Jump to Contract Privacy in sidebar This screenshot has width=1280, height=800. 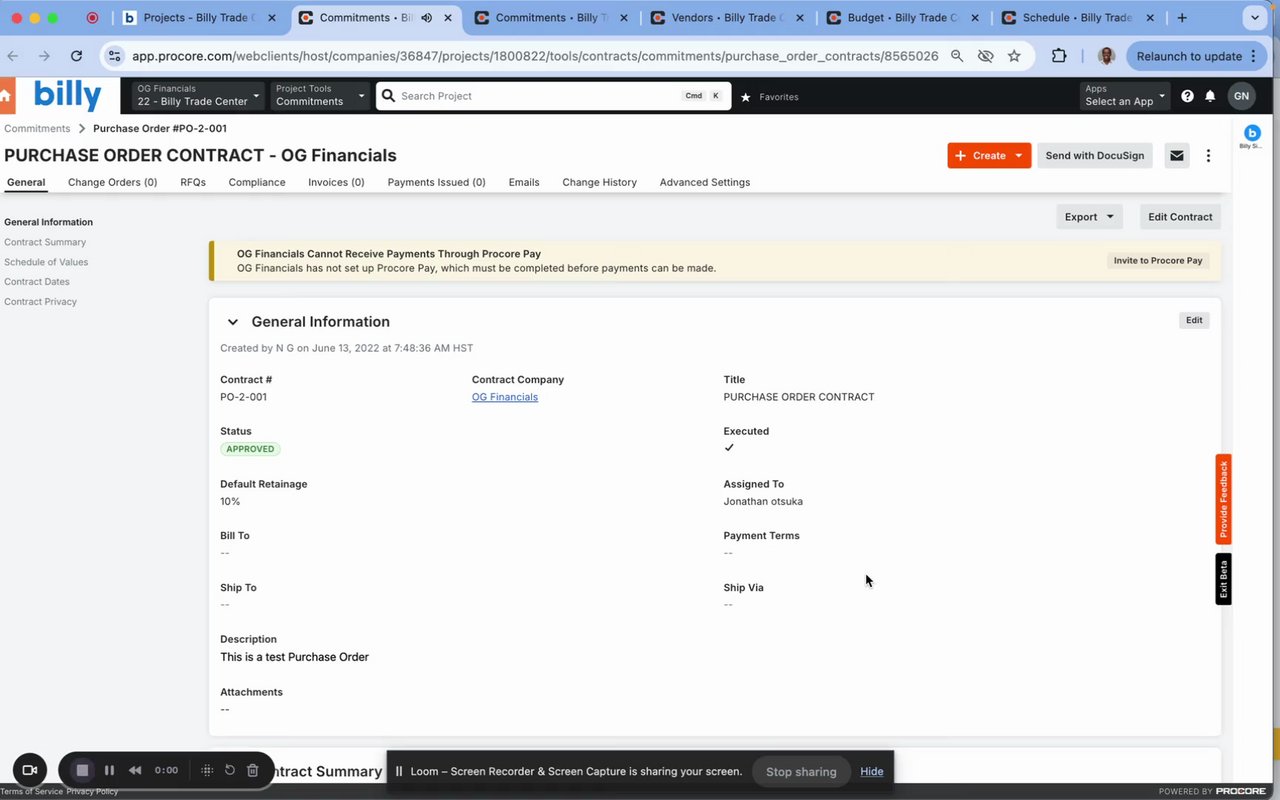point(40,302)
